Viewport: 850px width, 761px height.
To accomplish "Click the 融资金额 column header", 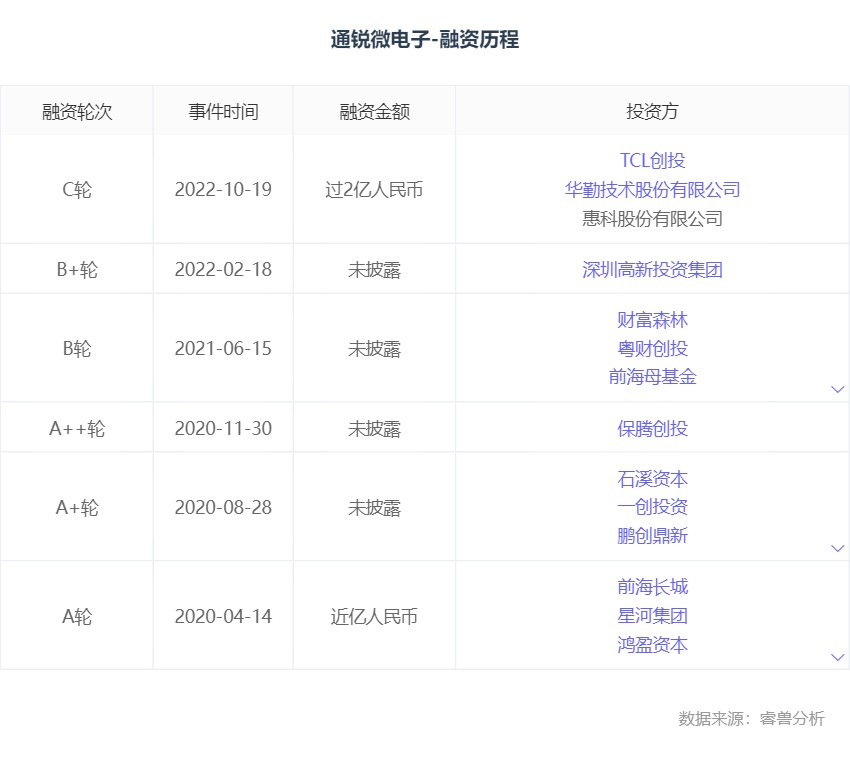I will [x=375, y=112].
